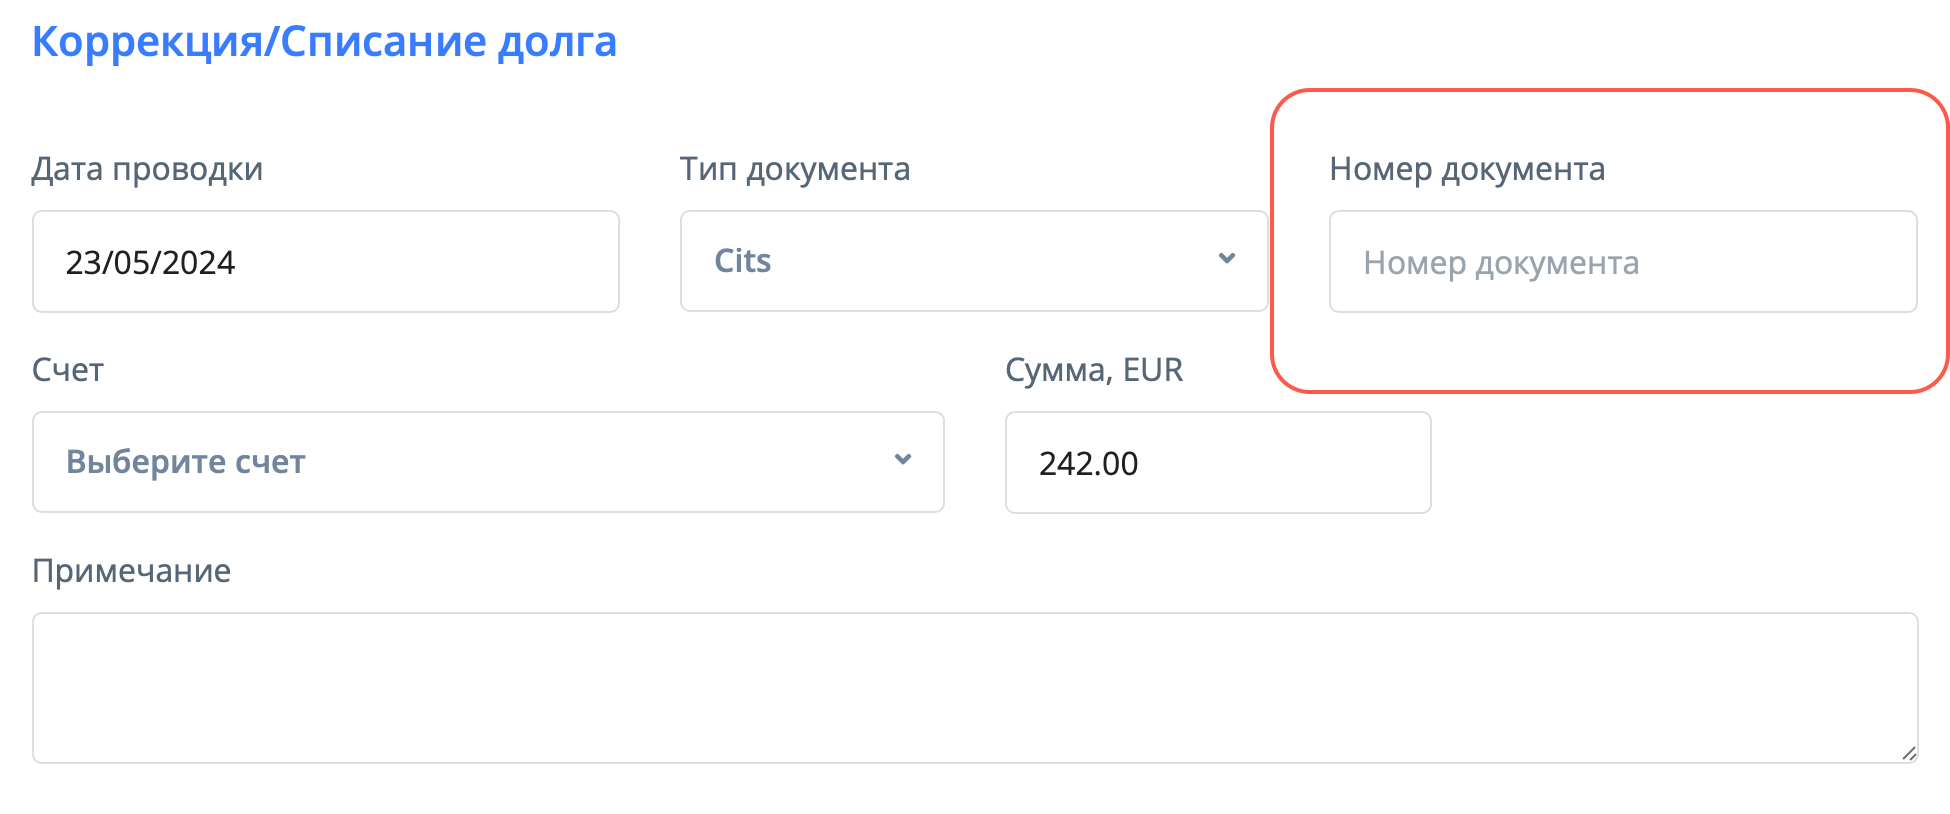Viewport: 1950px width, 814px height.
Task: Click the chevron arrow in Счет selector
Action: coord(903,460)
